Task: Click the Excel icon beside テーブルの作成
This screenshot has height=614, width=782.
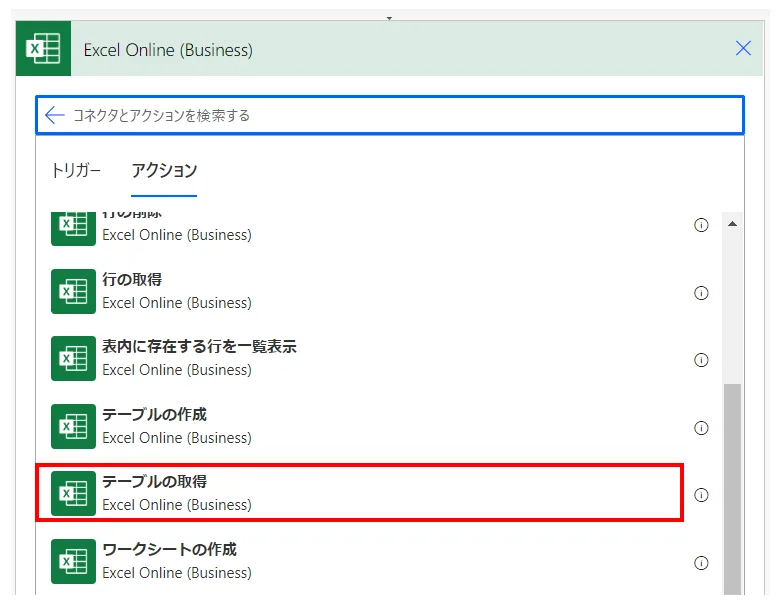Action: pos(73,426)
